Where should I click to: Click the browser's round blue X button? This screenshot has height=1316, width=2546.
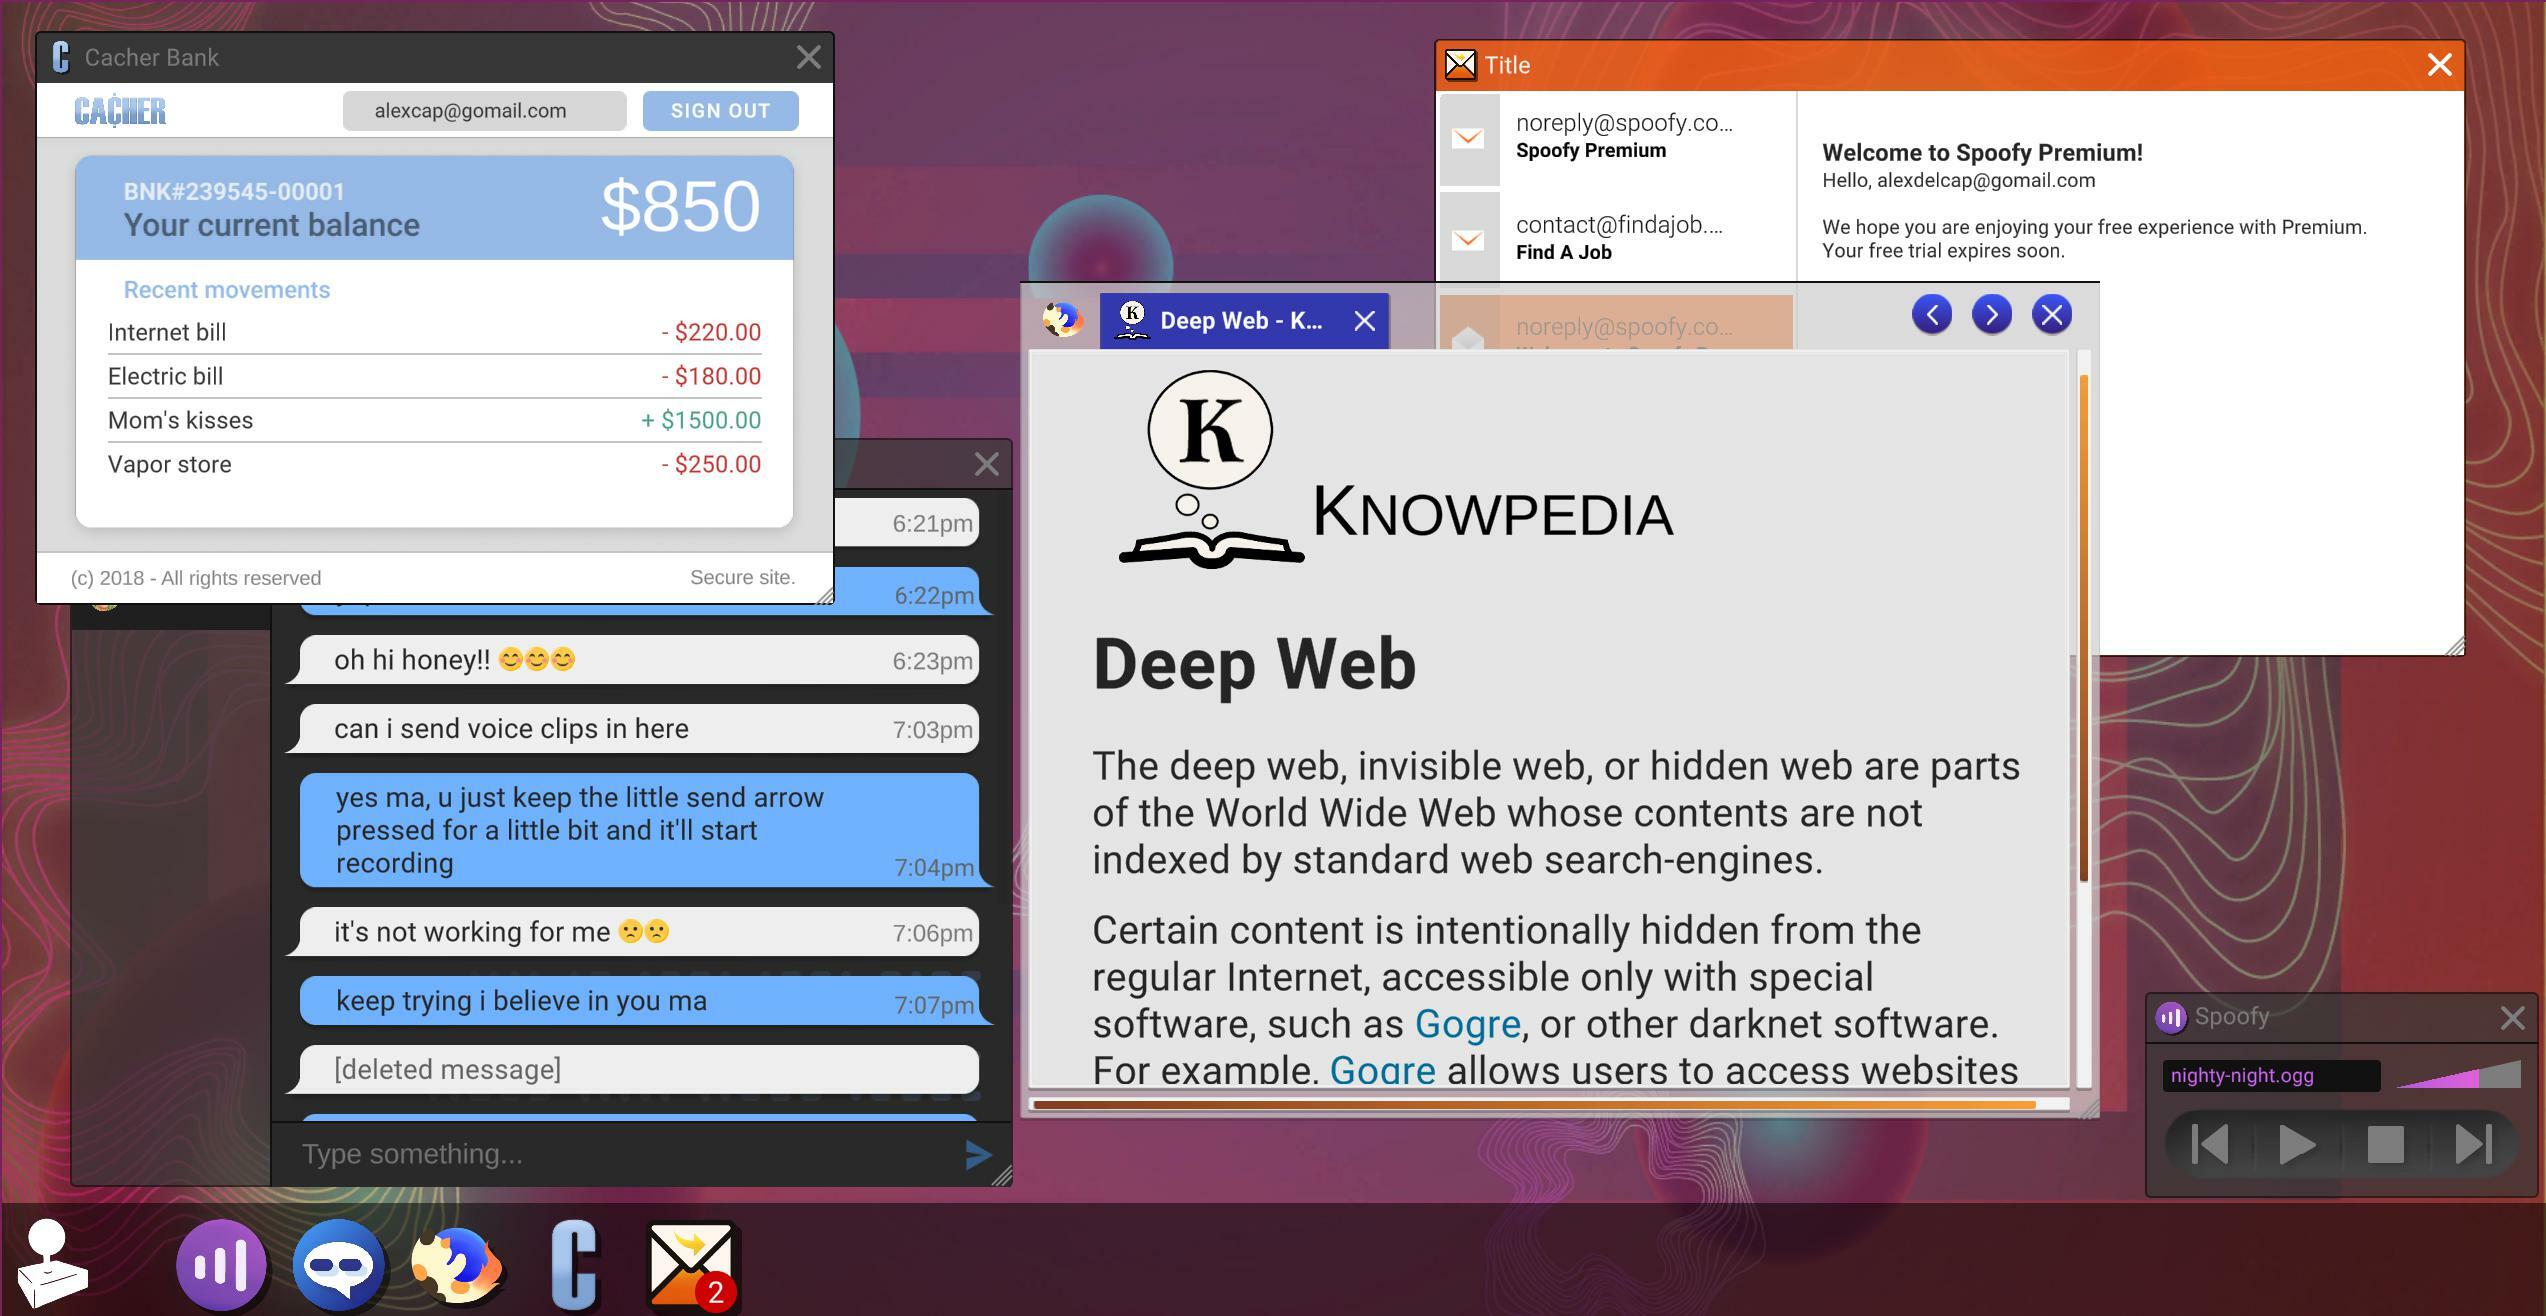[2051, 315]
